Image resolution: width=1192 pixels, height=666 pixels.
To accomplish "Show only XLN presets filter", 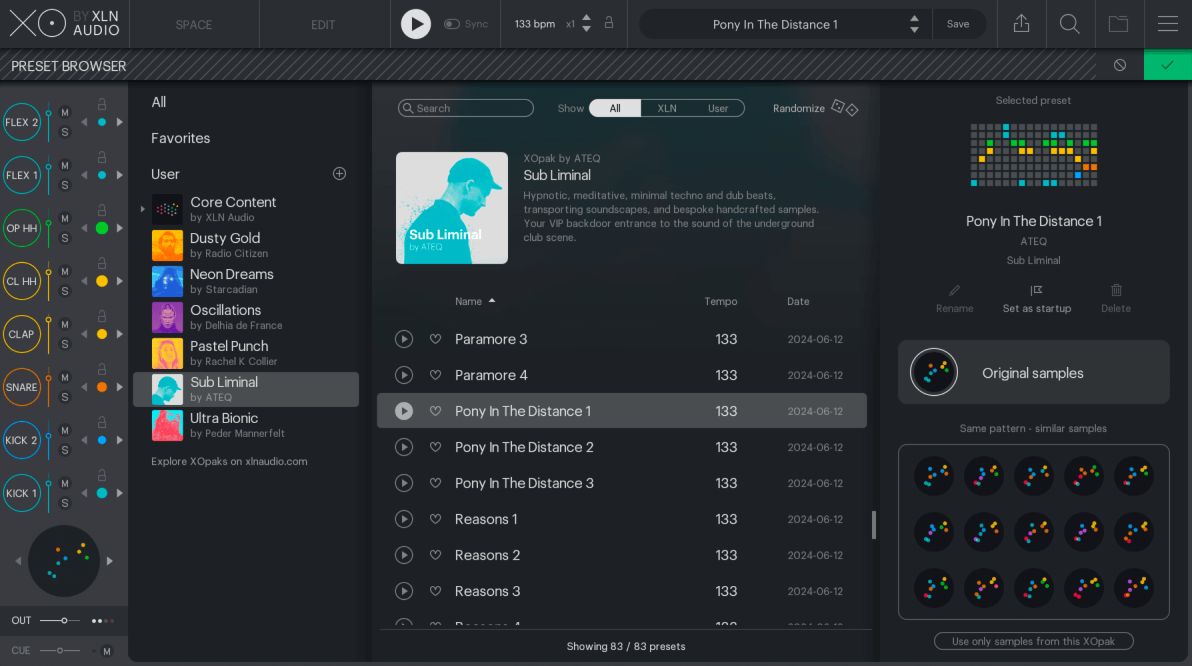I will [666, 108].
